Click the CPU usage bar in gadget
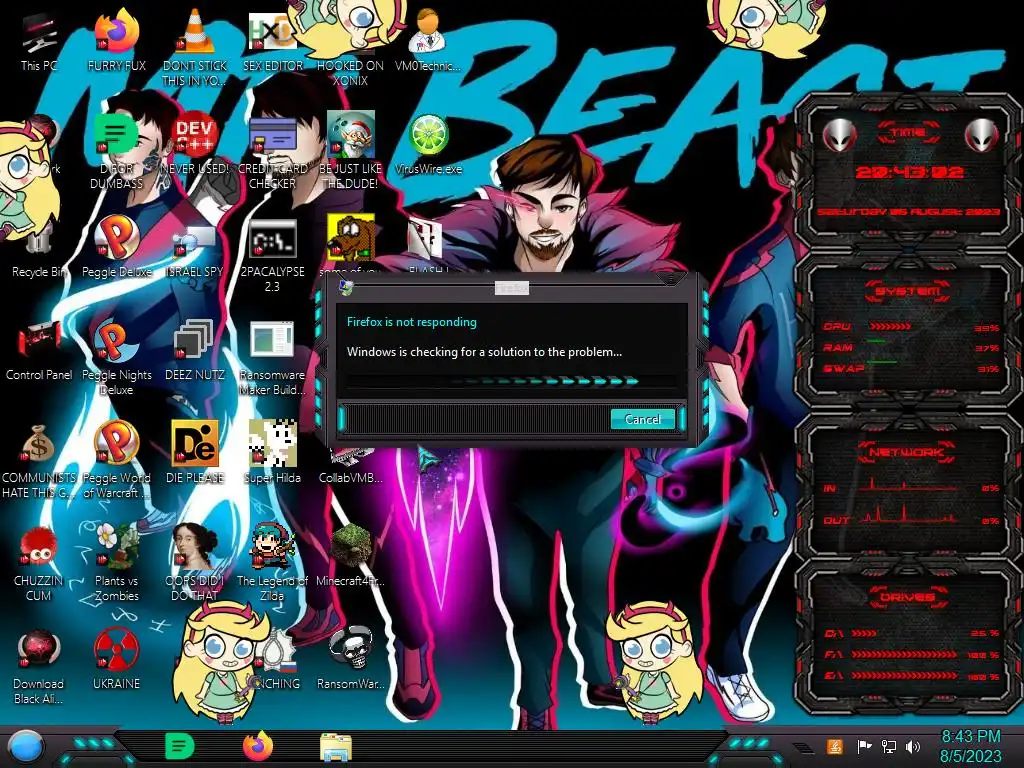The height and width of the screenshot is (768, 1024). click(889, 327)
